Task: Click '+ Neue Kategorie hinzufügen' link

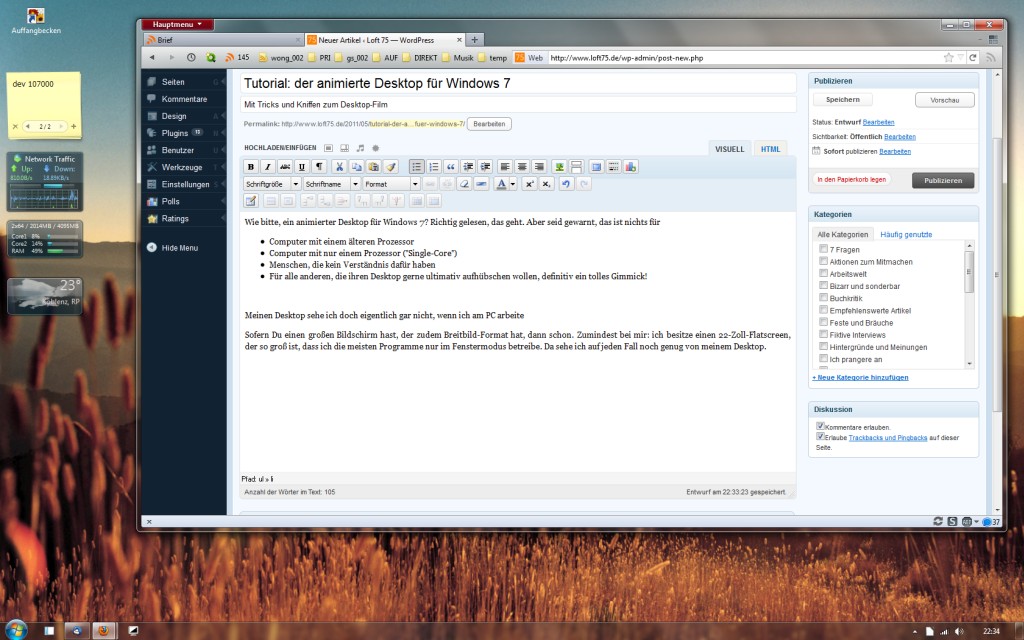Action: pos(860,378)
